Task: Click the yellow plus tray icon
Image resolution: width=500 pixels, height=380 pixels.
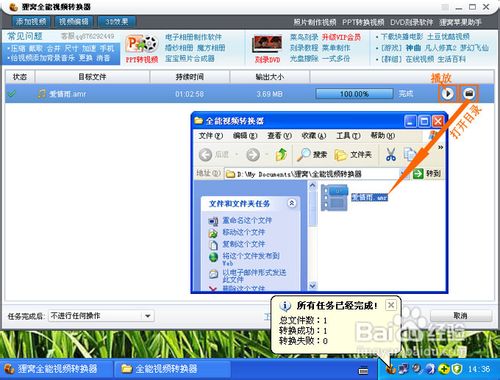Action: click(x=444, y=369)
